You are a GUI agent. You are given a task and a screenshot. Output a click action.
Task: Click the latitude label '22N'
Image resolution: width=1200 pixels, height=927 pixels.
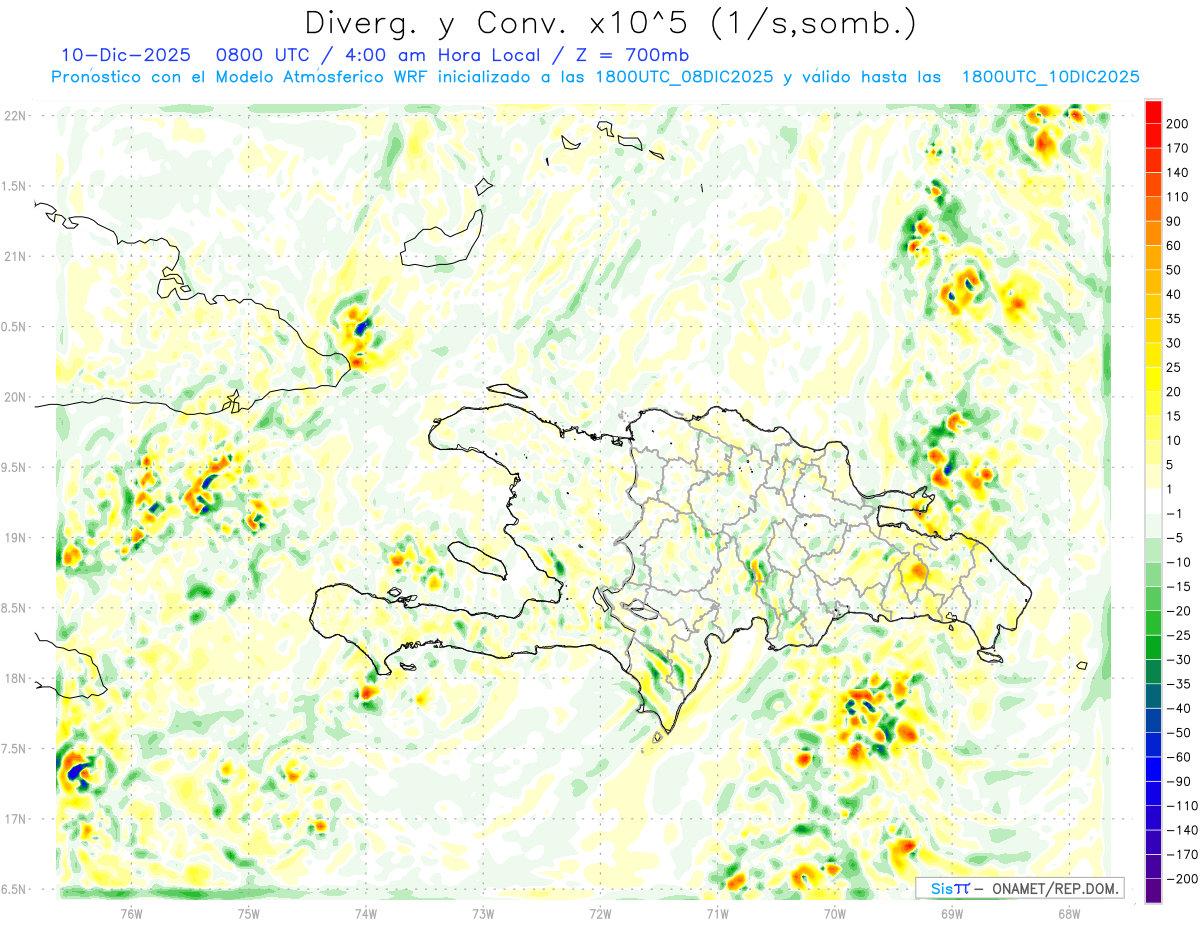[15, 116]
